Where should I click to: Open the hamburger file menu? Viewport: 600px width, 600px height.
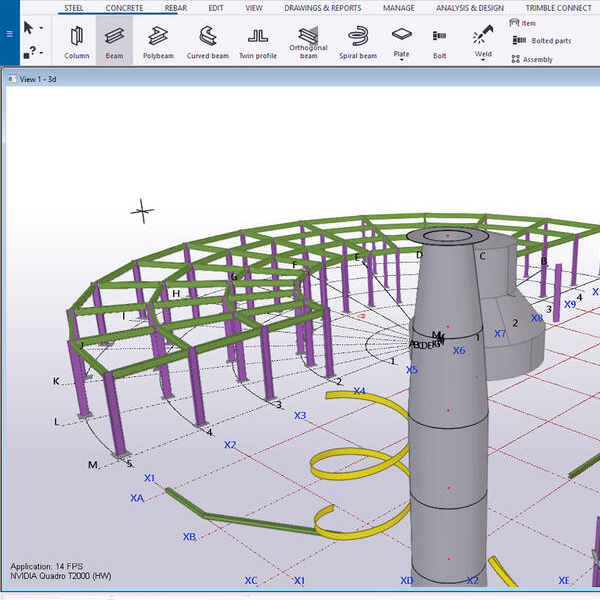coord(10,34)
